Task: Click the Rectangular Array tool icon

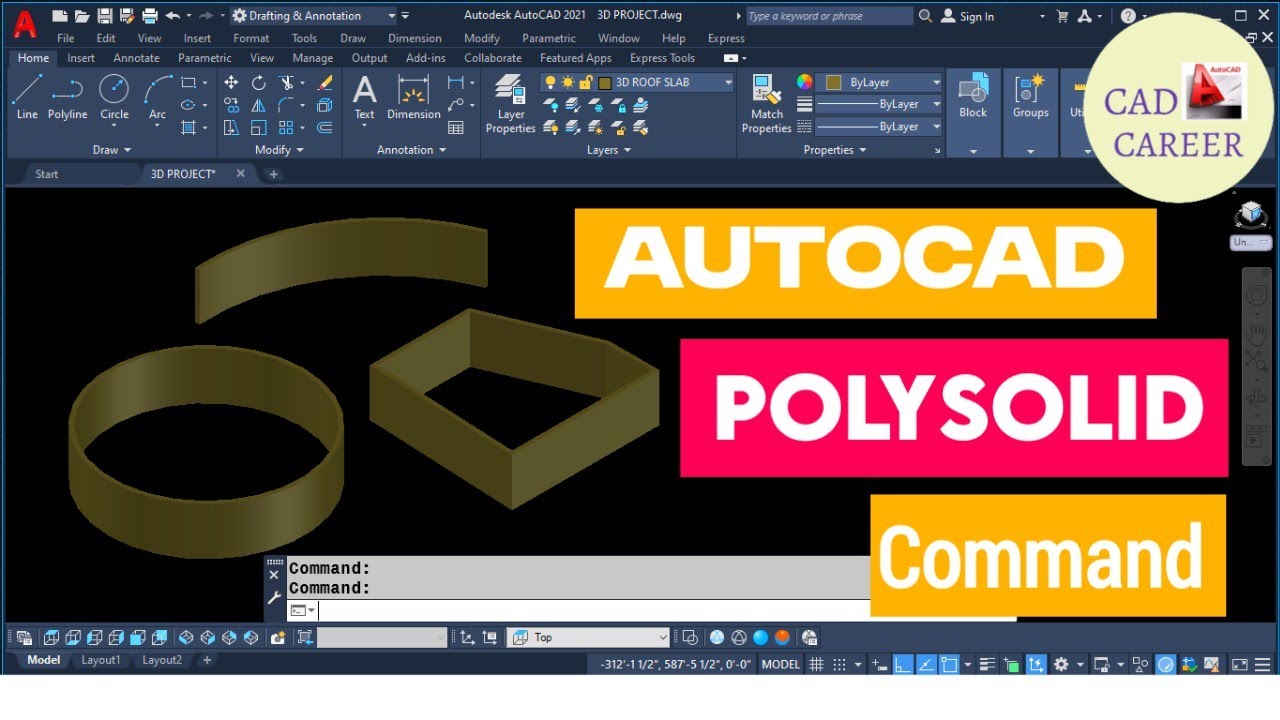Action: point(287,127)
